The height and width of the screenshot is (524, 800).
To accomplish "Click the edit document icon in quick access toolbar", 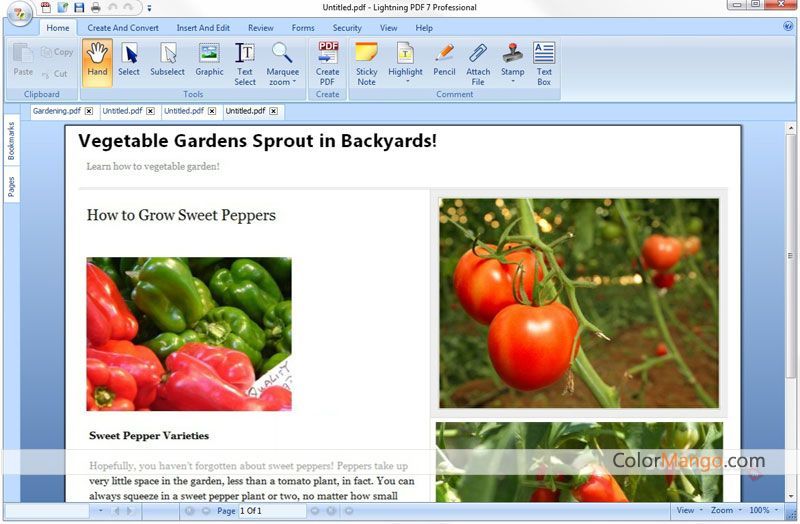I will tap(63, 7).
